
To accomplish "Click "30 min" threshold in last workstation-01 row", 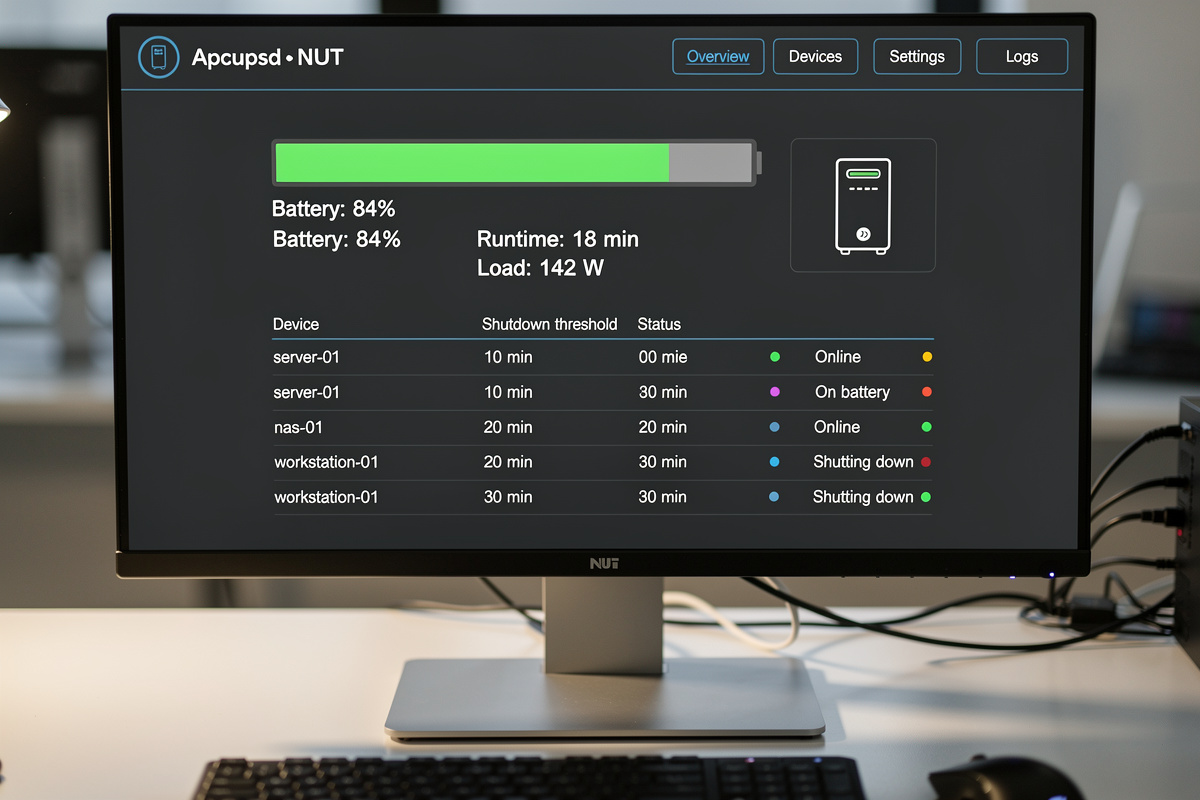I will (x=508, y=497).
